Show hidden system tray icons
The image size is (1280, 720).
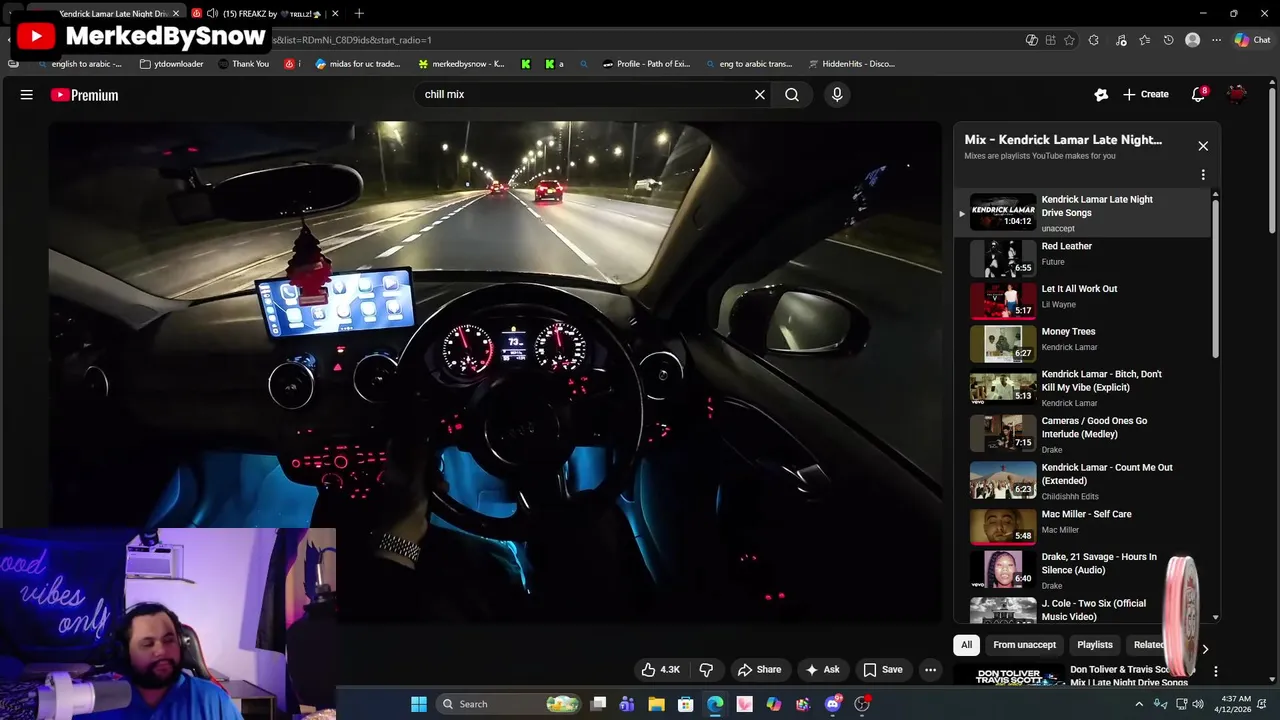[x=1138, y=704]
